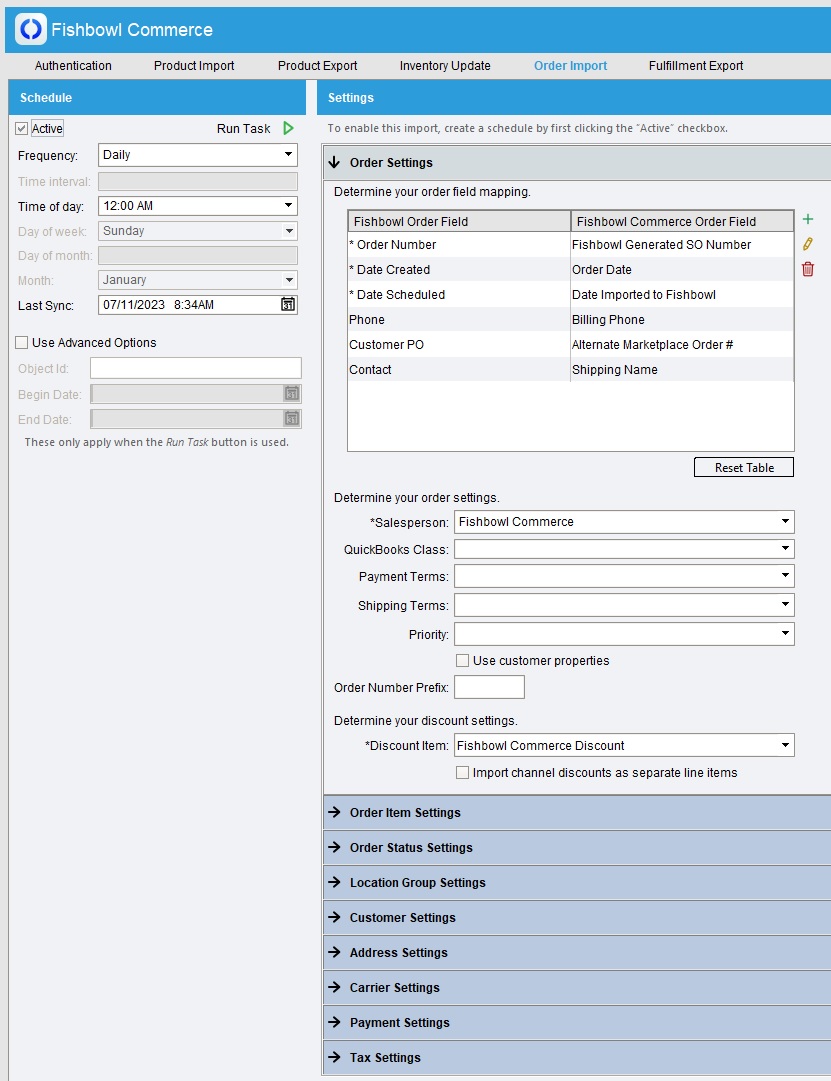The width and height of the screenshot is (831, 1081).
Task: Collapse the Order Settings section
Action: pyautogui.click(x=391, y=163)
